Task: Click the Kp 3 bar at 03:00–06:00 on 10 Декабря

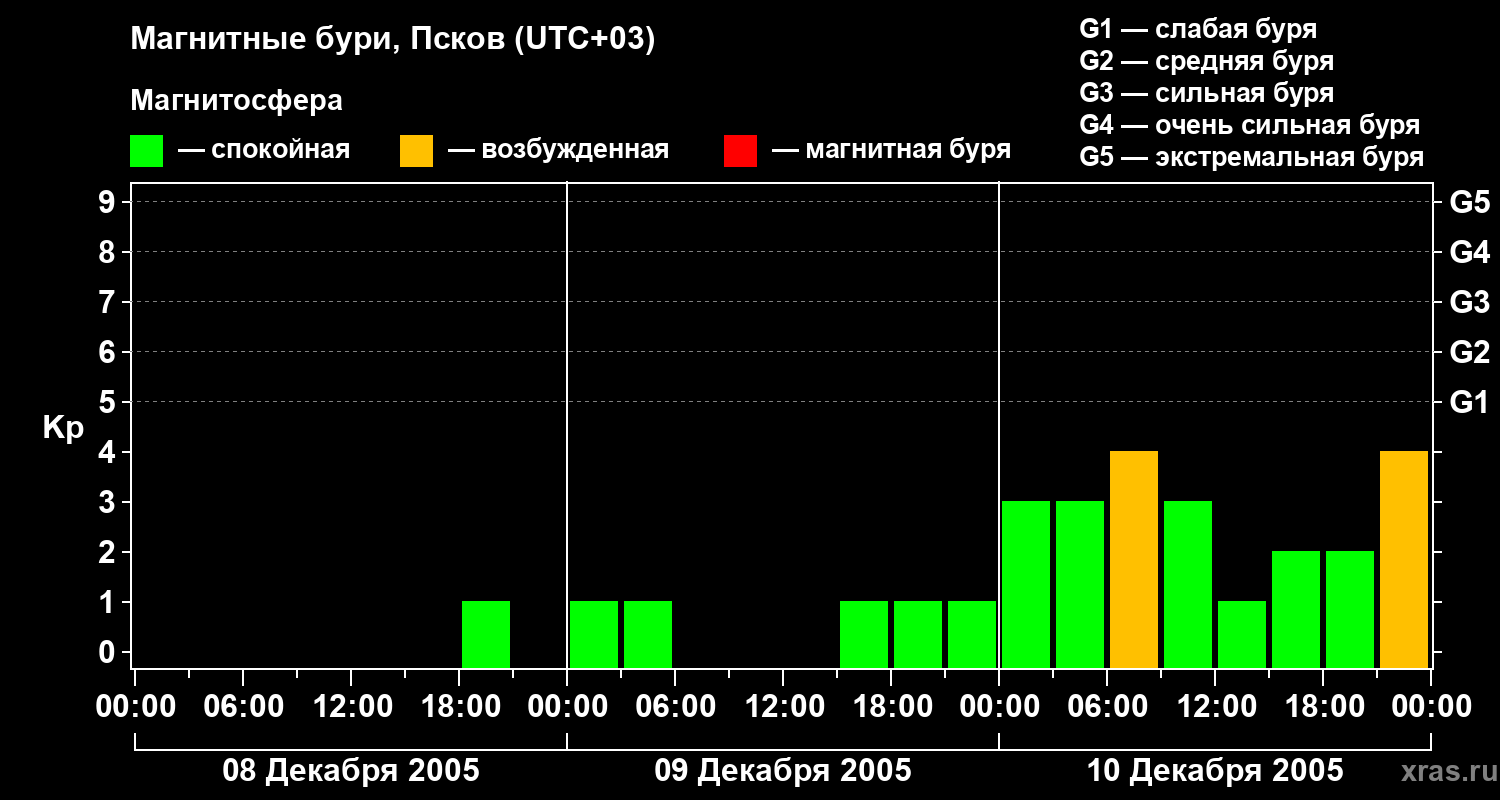Action: 1080,584
